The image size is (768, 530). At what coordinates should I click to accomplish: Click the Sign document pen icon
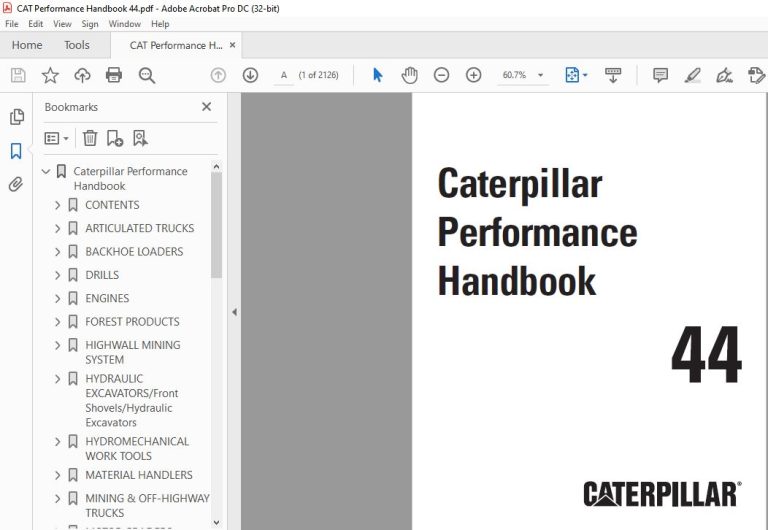(x=724, y=75)
